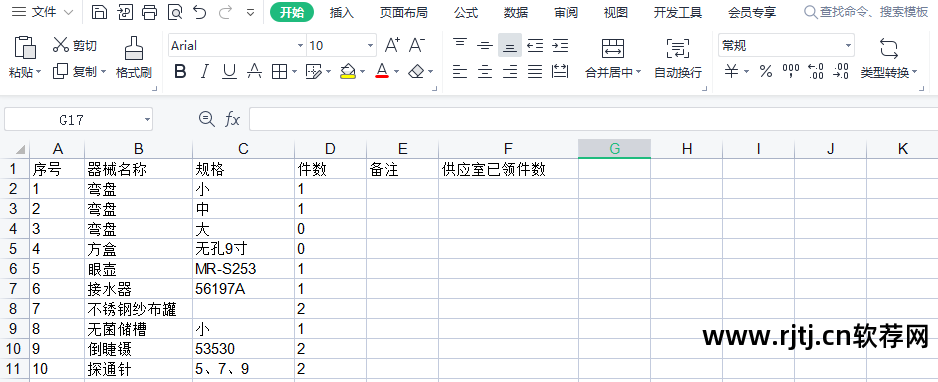
Task: Center text horizontally
Action: (x=485, y=72)
